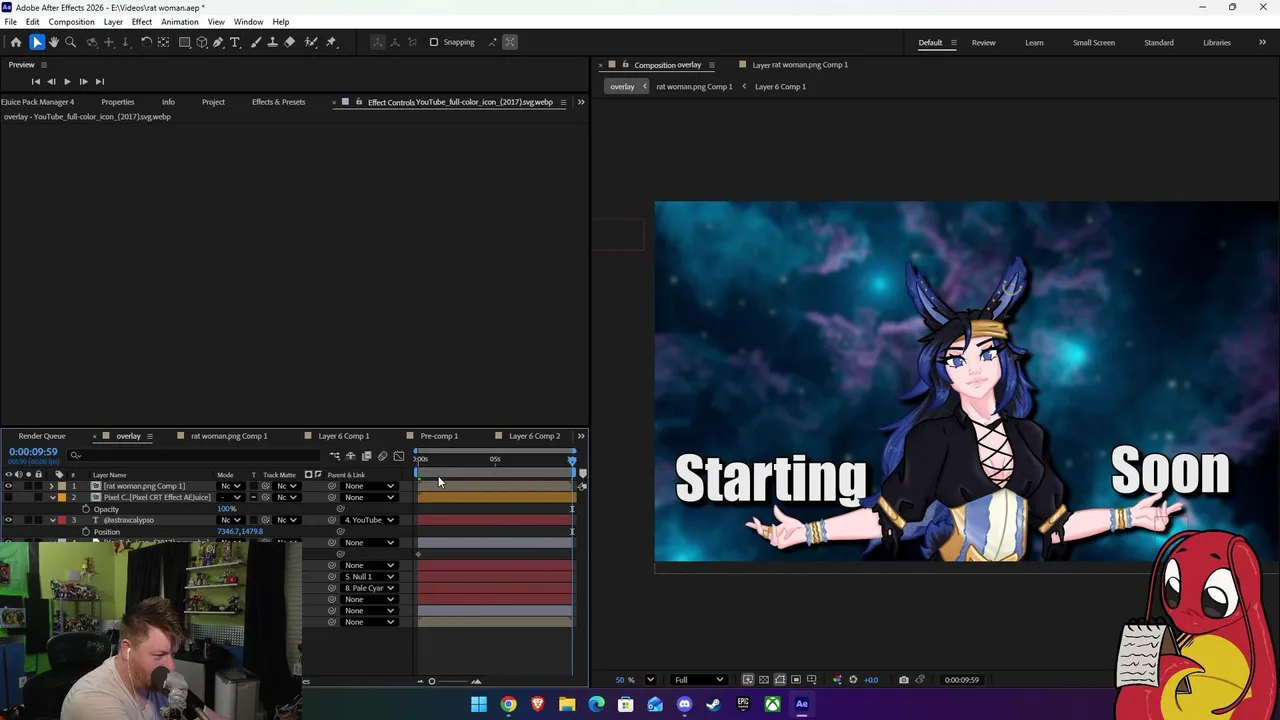Show the Pixel CRT Effect layer

[x=8, y=497]
